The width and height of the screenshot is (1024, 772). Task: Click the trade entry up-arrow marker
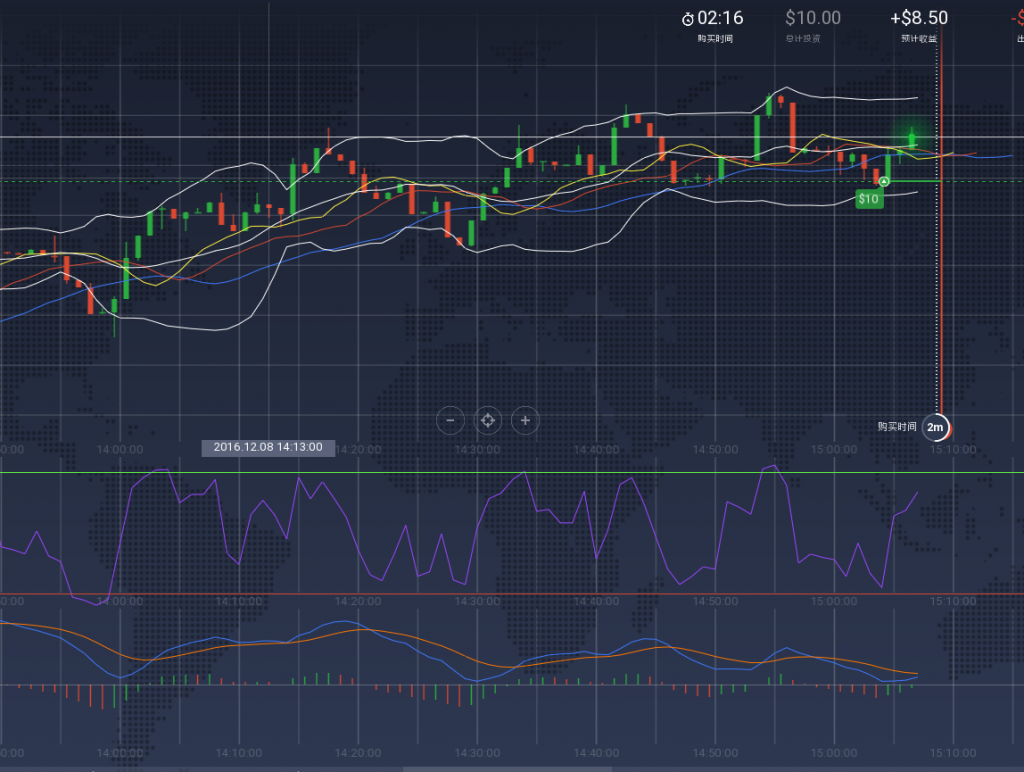(x=884, y=181)
